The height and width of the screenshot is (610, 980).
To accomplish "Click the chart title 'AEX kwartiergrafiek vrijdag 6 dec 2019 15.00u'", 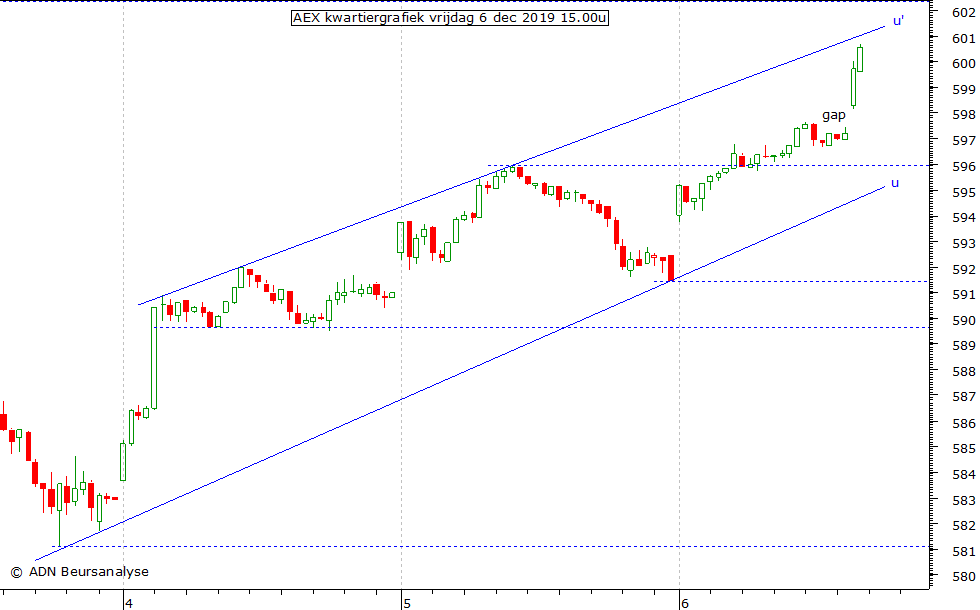I will click(449, 18).
